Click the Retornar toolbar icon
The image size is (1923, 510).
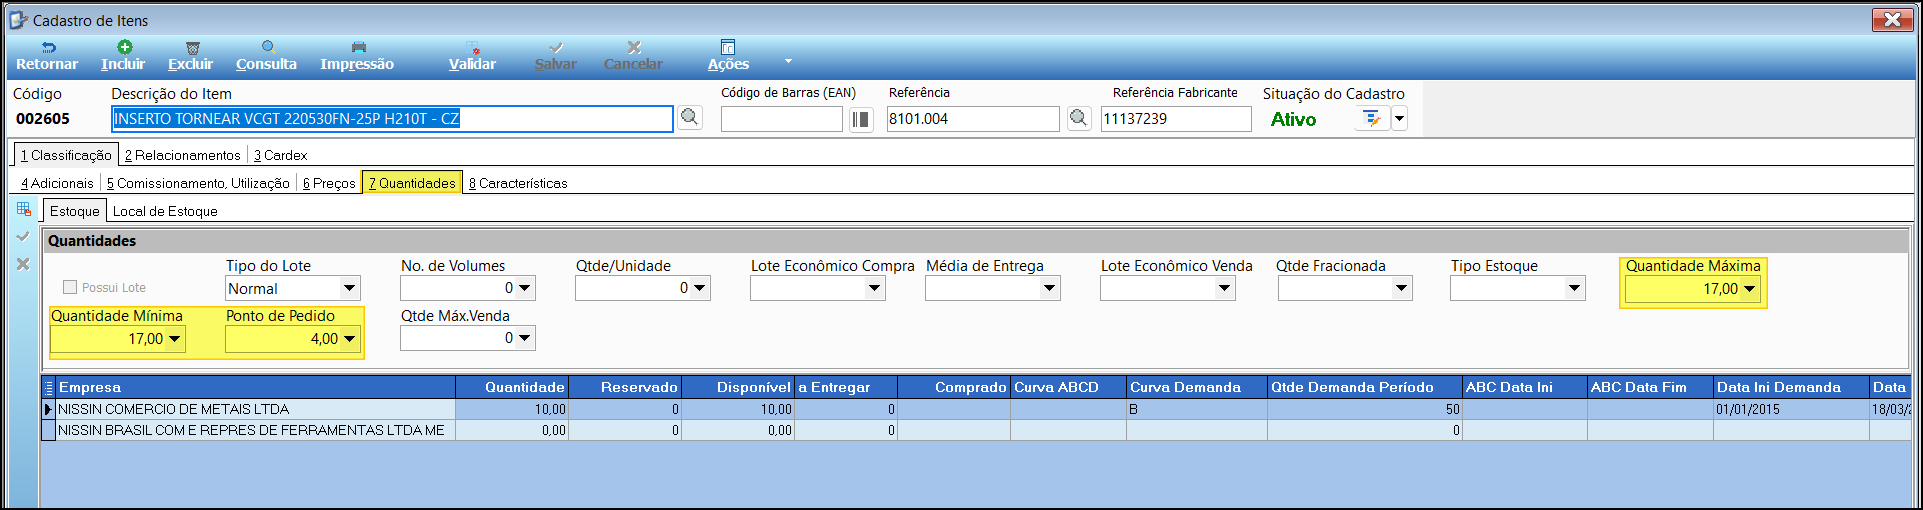tap(48, 47)
